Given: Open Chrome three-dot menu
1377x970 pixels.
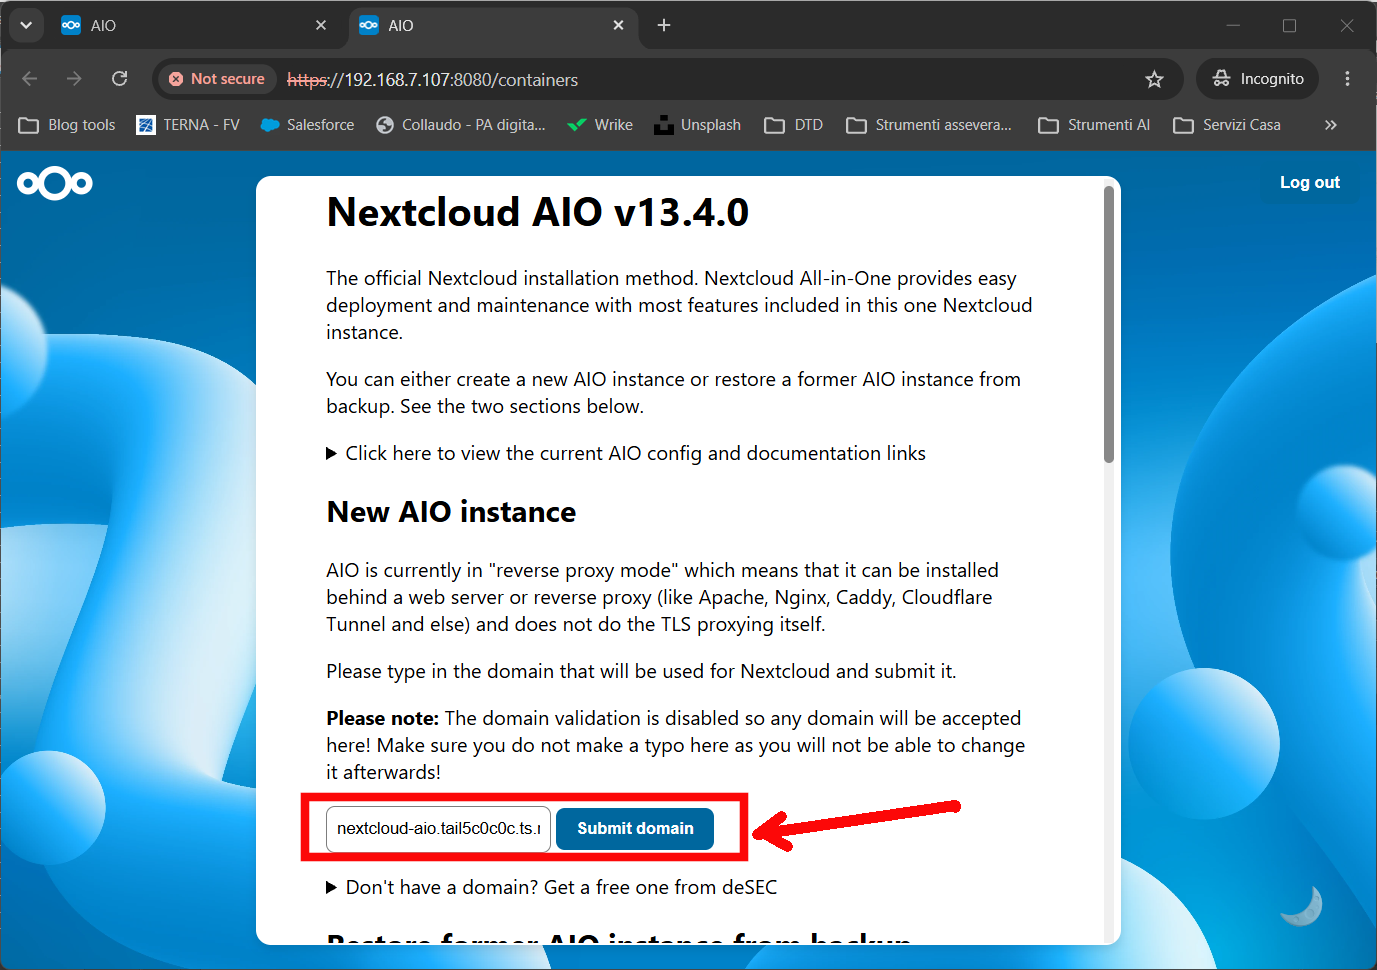Looking at the screenshot, I should [1347, 79].
